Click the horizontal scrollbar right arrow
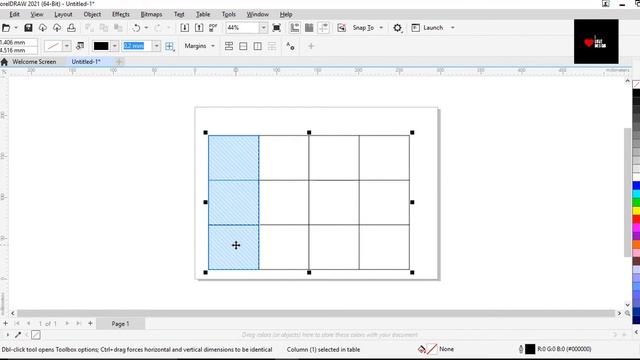The width and height of the screenshot is (640, 360). 619,313
